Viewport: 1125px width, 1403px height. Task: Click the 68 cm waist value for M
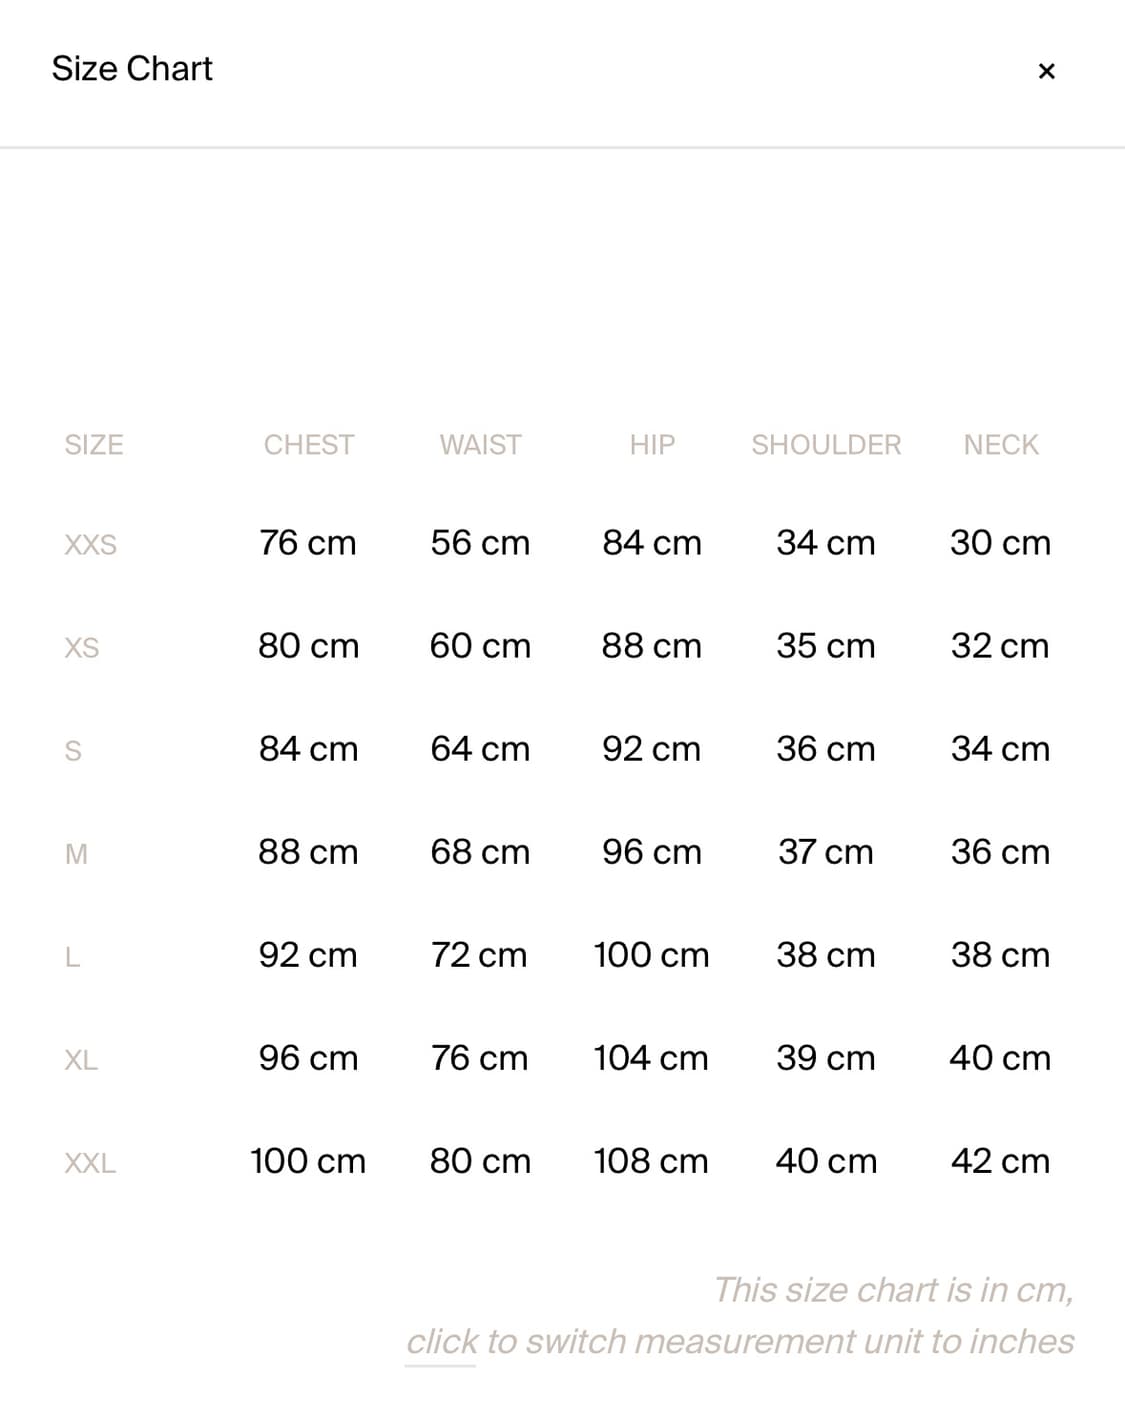480,852
